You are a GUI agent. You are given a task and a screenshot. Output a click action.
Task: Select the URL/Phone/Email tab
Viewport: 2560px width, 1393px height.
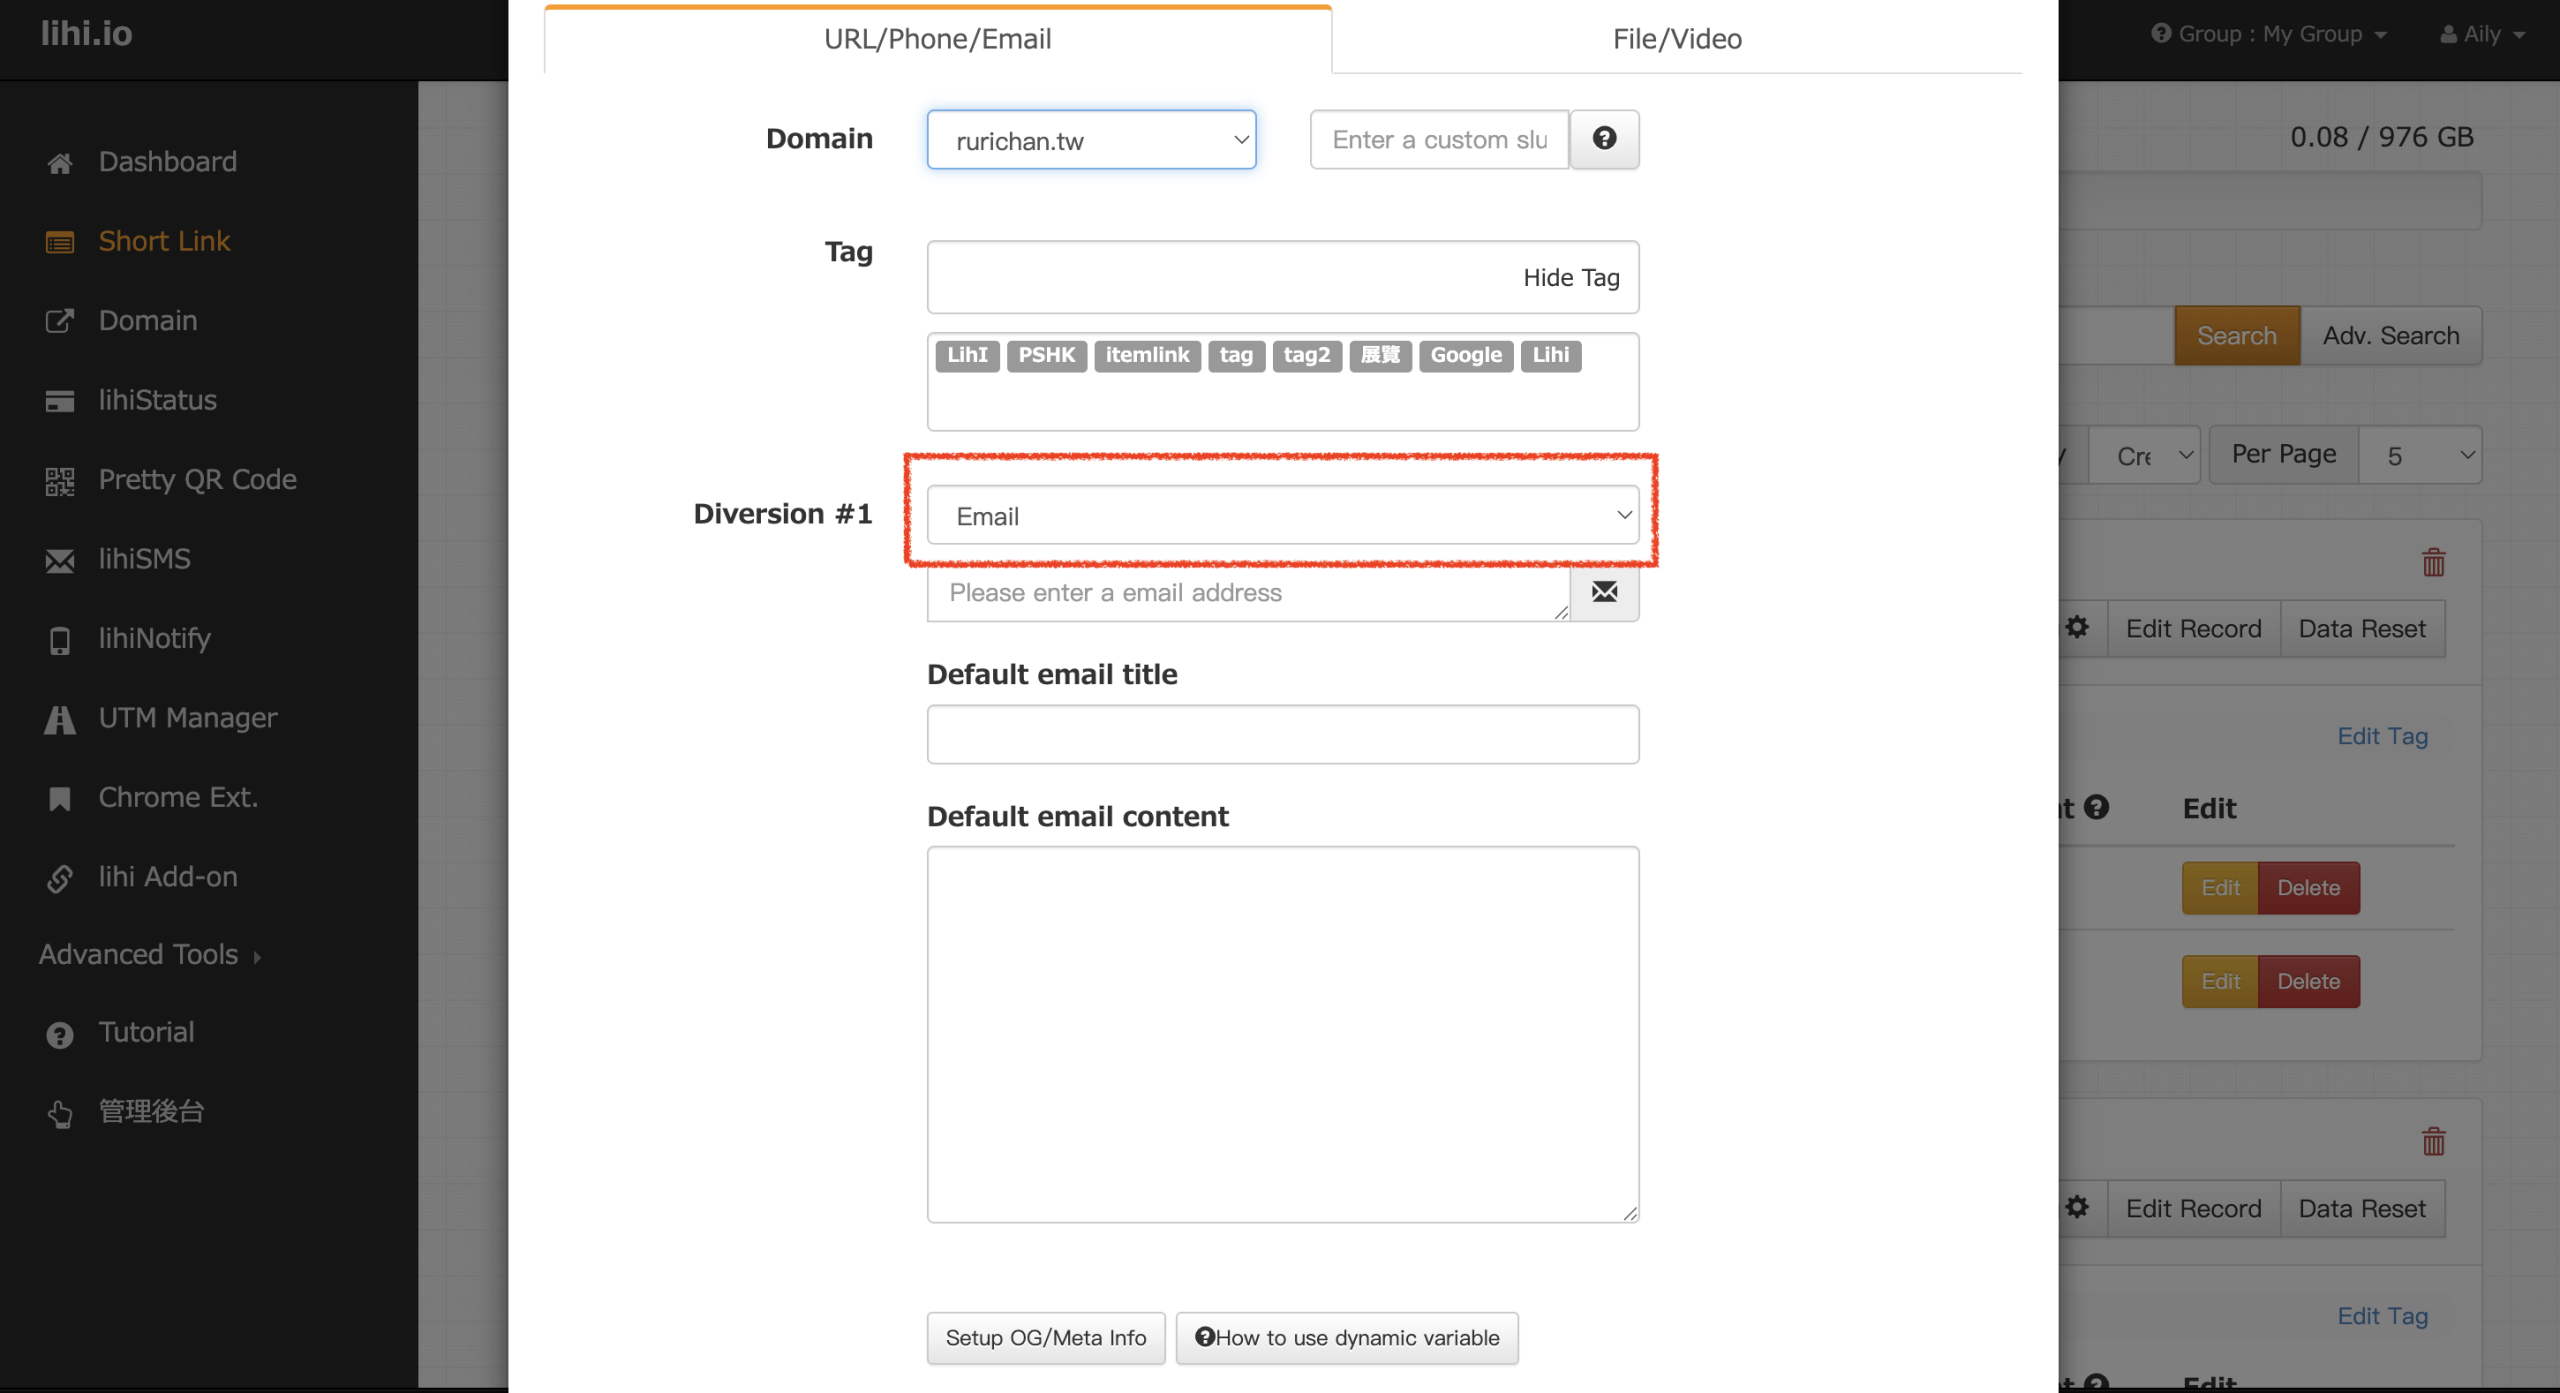(937, 39)
